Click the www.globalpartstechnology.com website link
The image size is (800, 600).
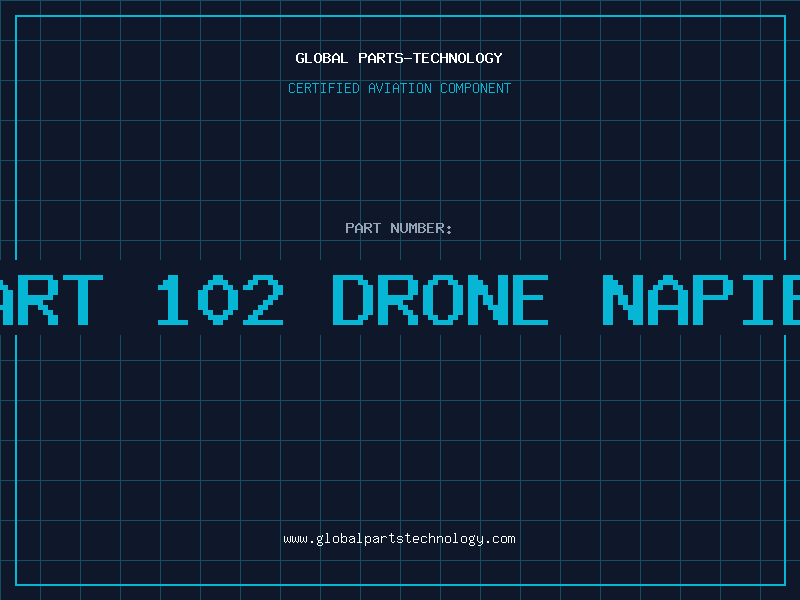[399, 539]
